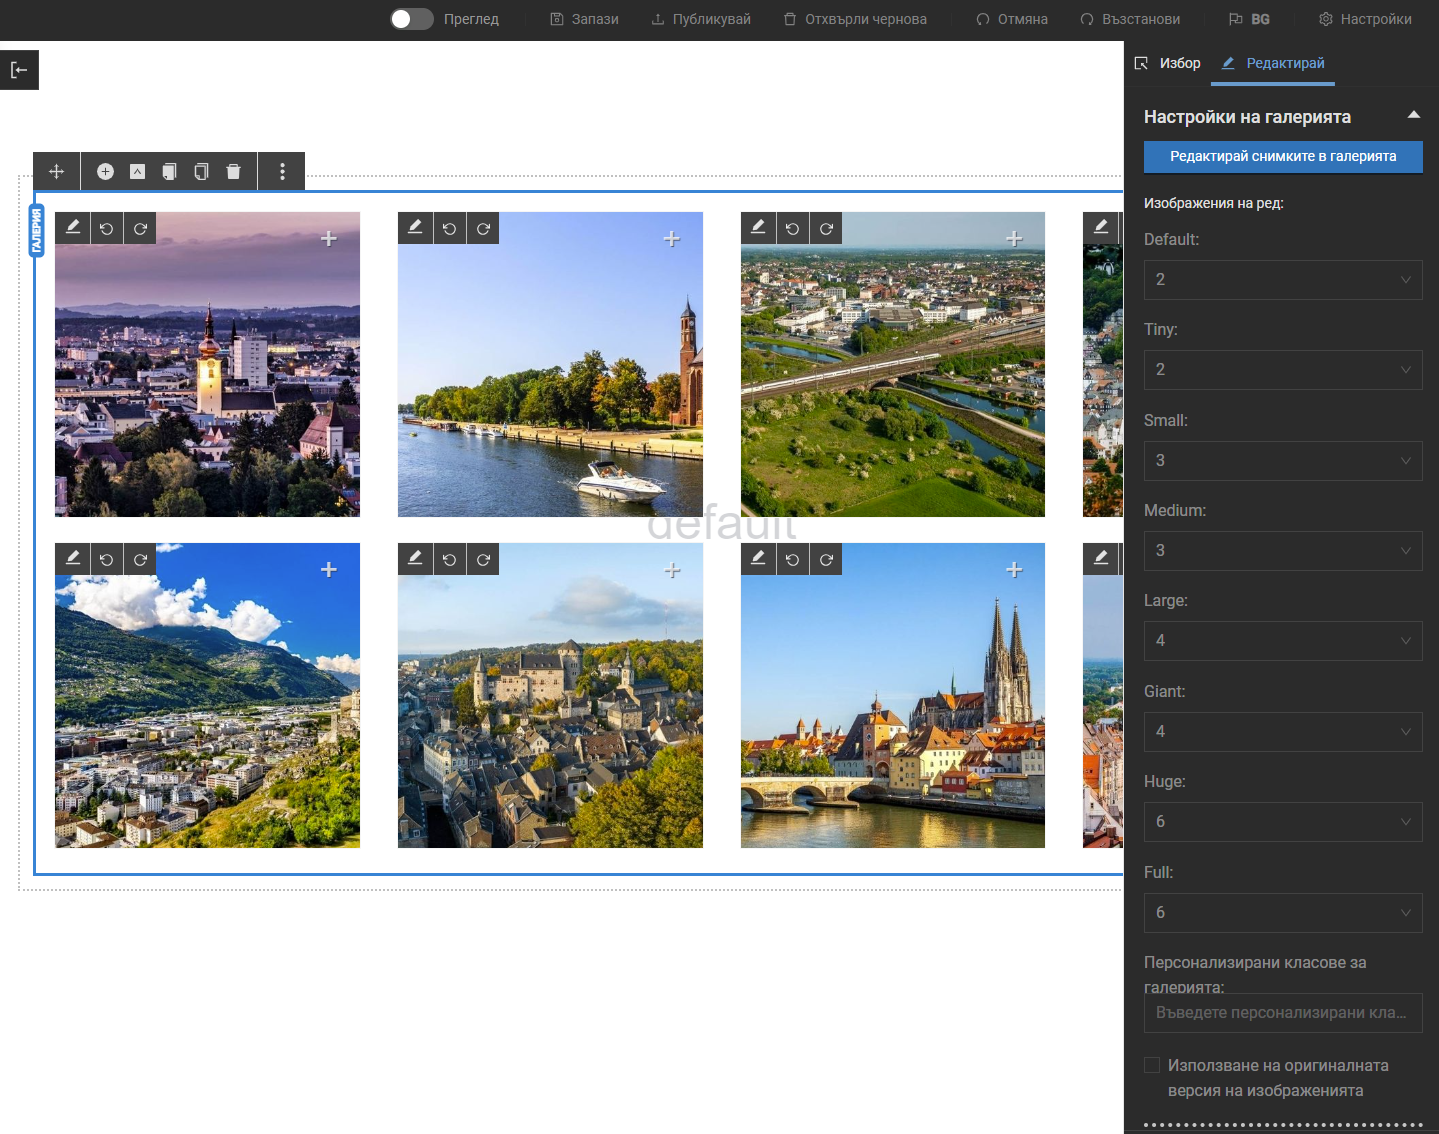Click the select parent up-arrow icon
The width and height of the screenshot is (1439, 1134).
point(138,172)
